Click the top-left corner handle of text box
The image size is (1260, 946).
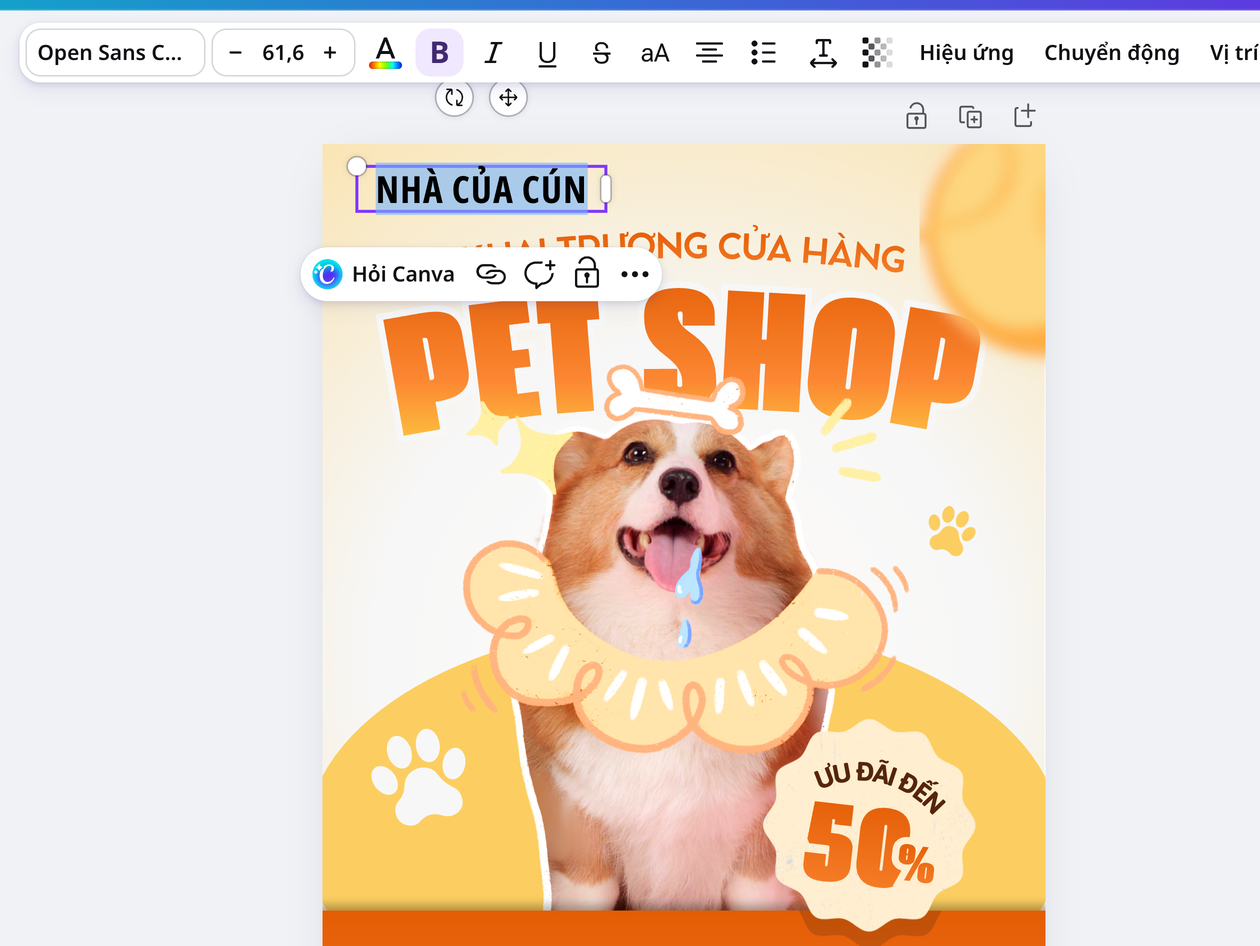coord(357,166)
